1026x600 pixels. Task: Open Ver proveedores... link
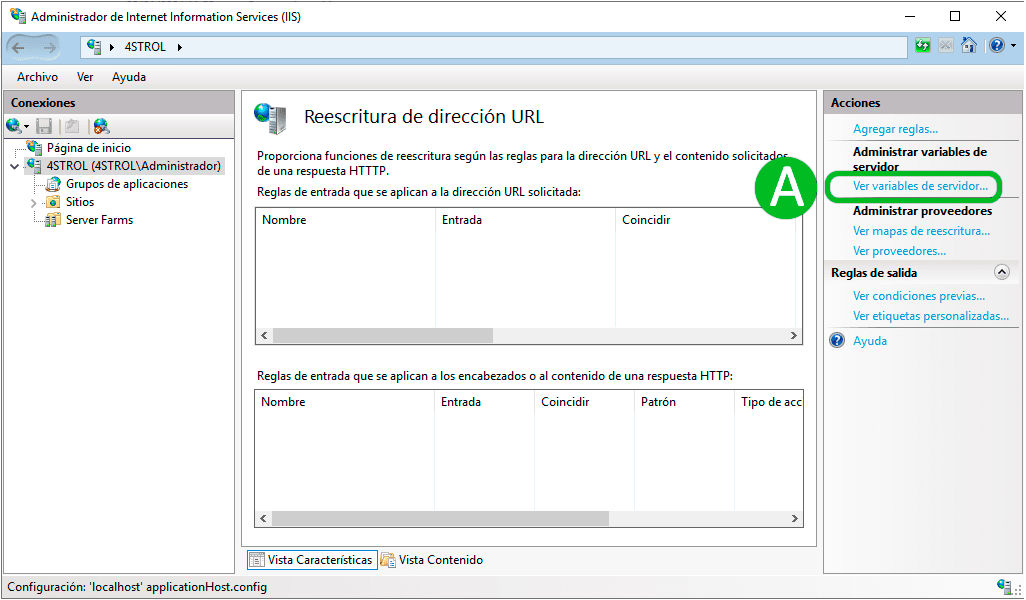click(899, 251)
